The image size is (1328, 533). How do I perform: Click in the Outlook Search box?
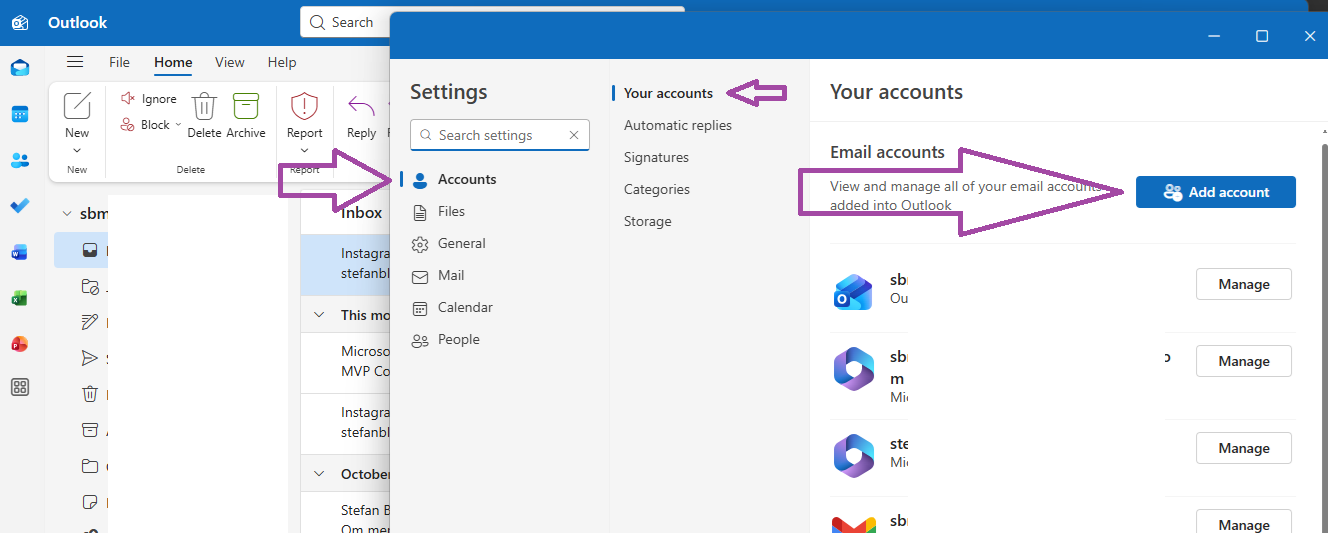click(x=345, y=22)
